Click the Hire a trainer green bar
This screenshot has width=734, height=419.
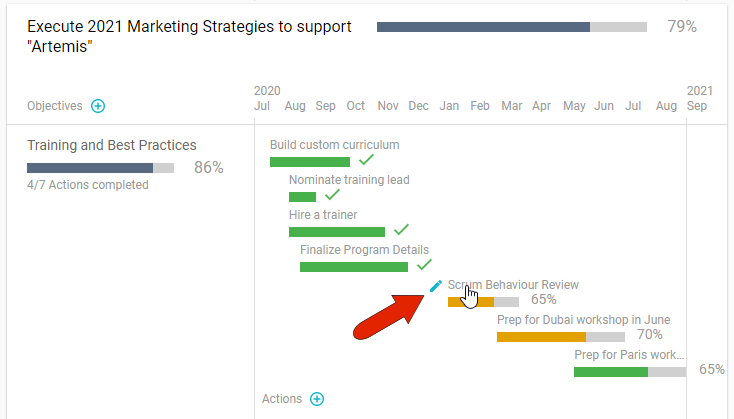click(337, 232)
